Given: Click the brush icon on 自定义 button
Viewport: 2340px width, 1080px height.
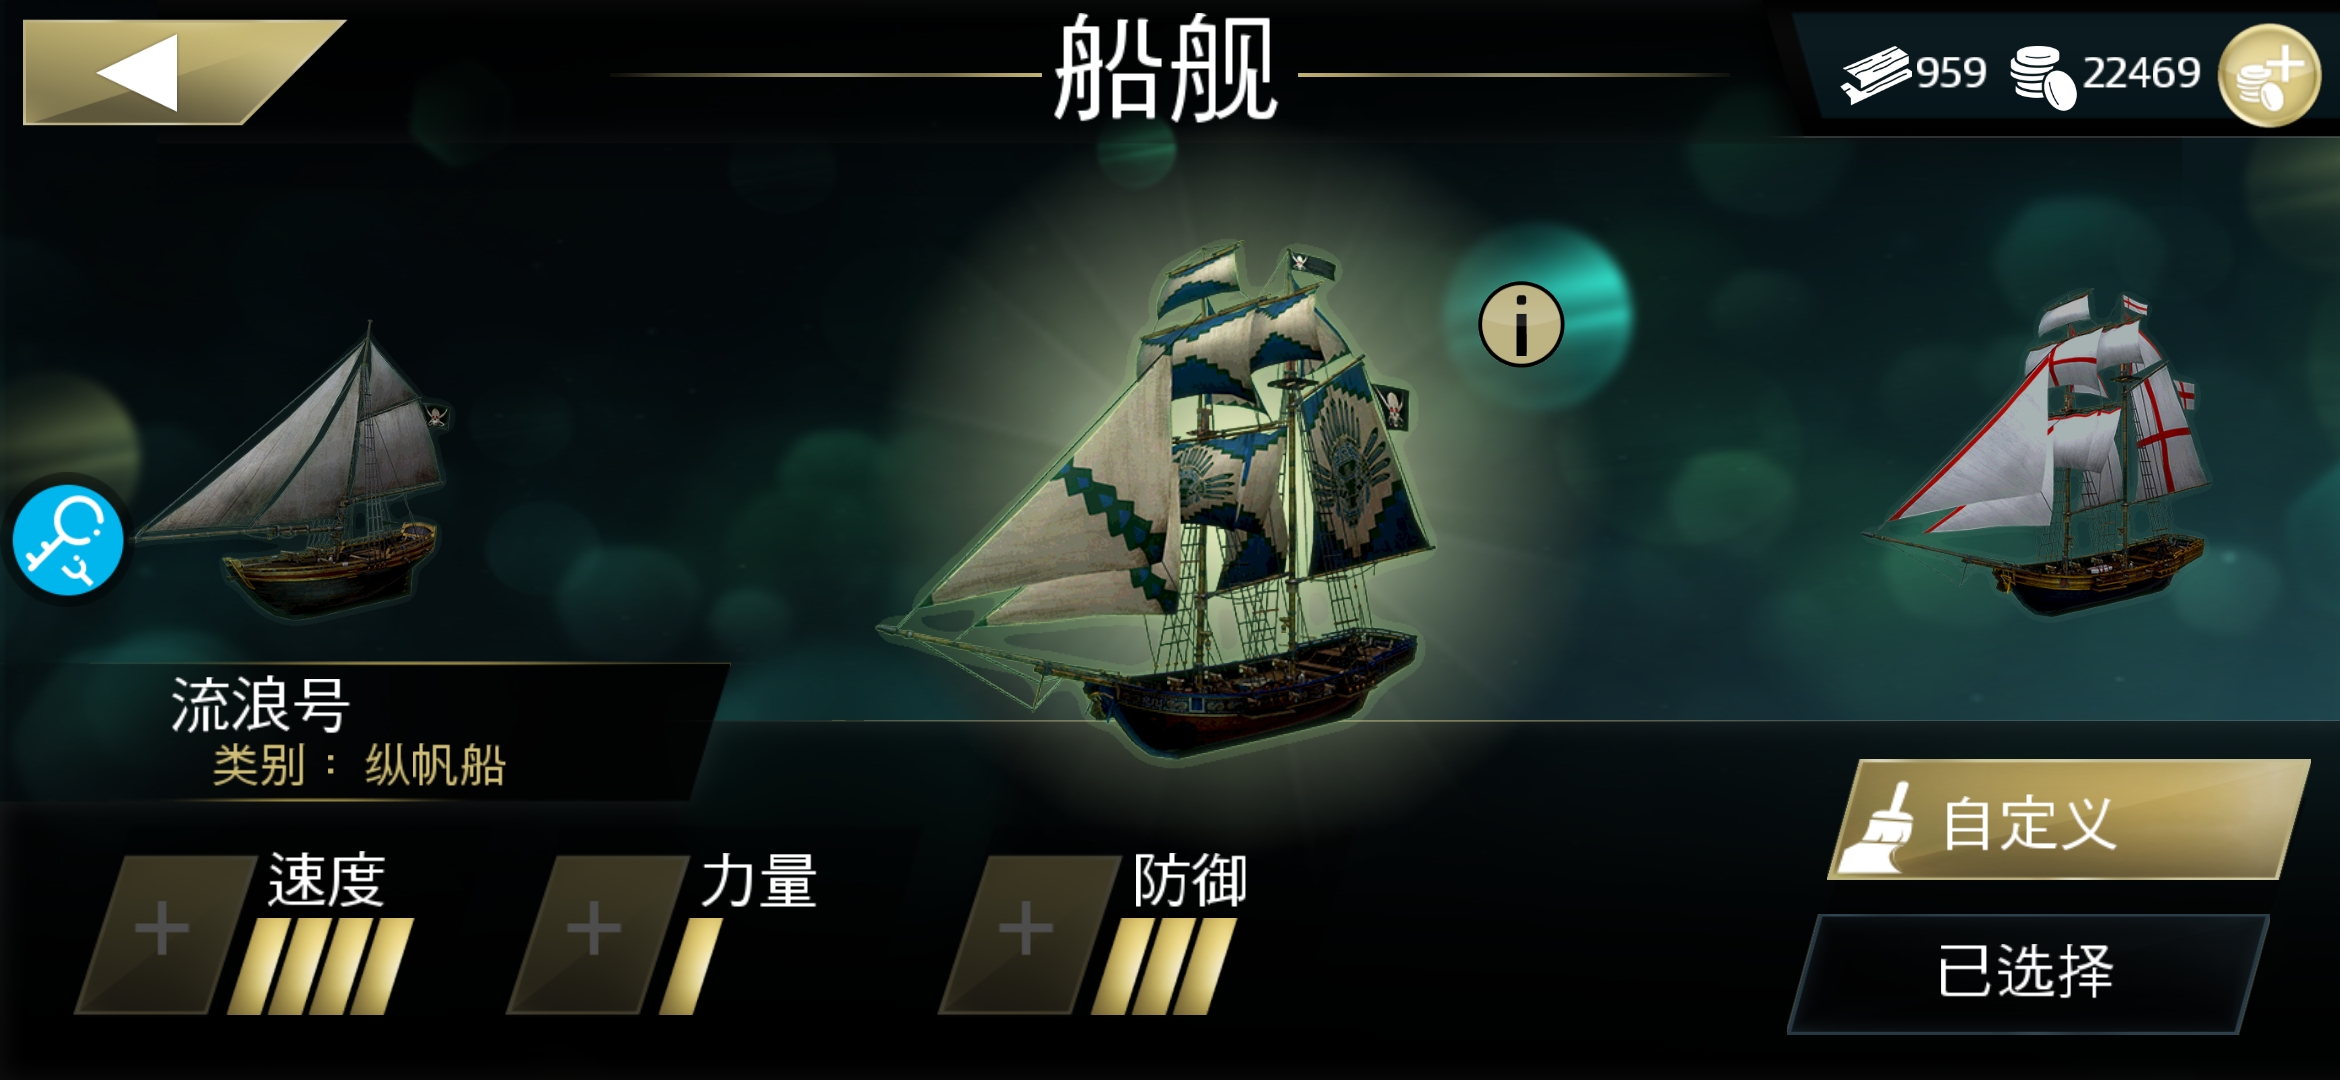Looking at the screenshot, I should pyautogui.click(x=1878, y=828).
